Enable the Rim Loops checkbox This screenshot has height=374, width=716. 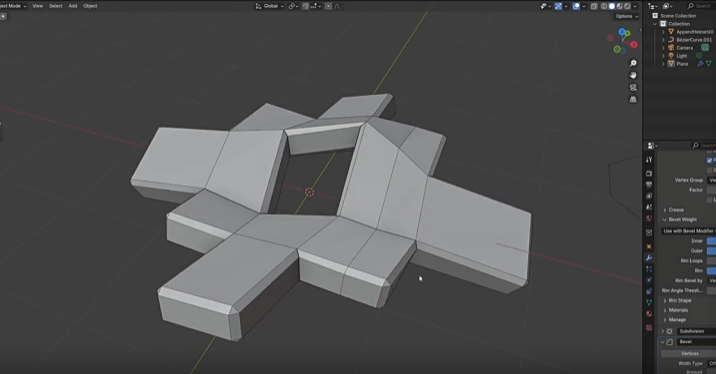point(711,261)
